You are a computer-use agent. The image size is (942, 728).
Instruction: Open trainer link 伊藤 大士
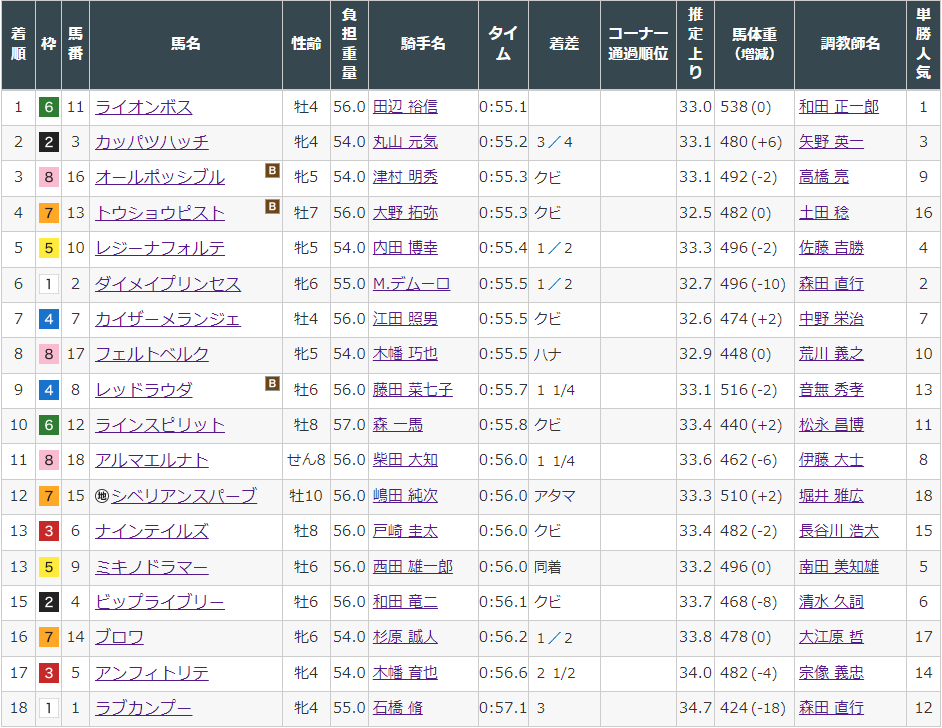(831, 460)
